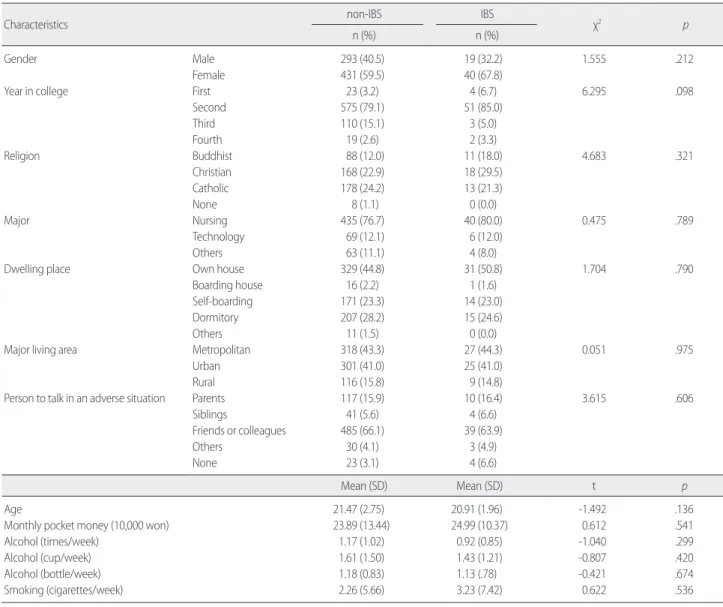Select the value '207 (28.2)'

(x=362, y=317)
